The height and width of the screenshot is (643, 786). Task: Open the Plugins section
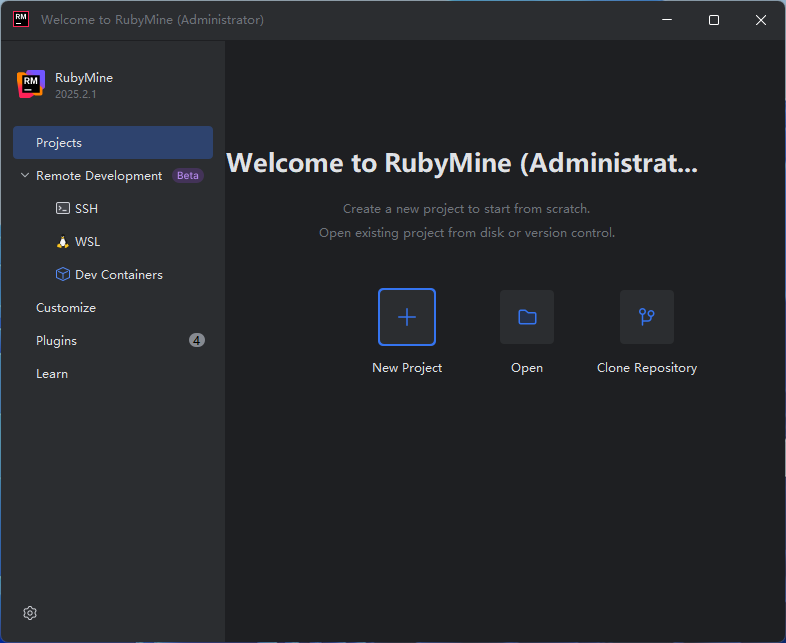coord(56,341)
